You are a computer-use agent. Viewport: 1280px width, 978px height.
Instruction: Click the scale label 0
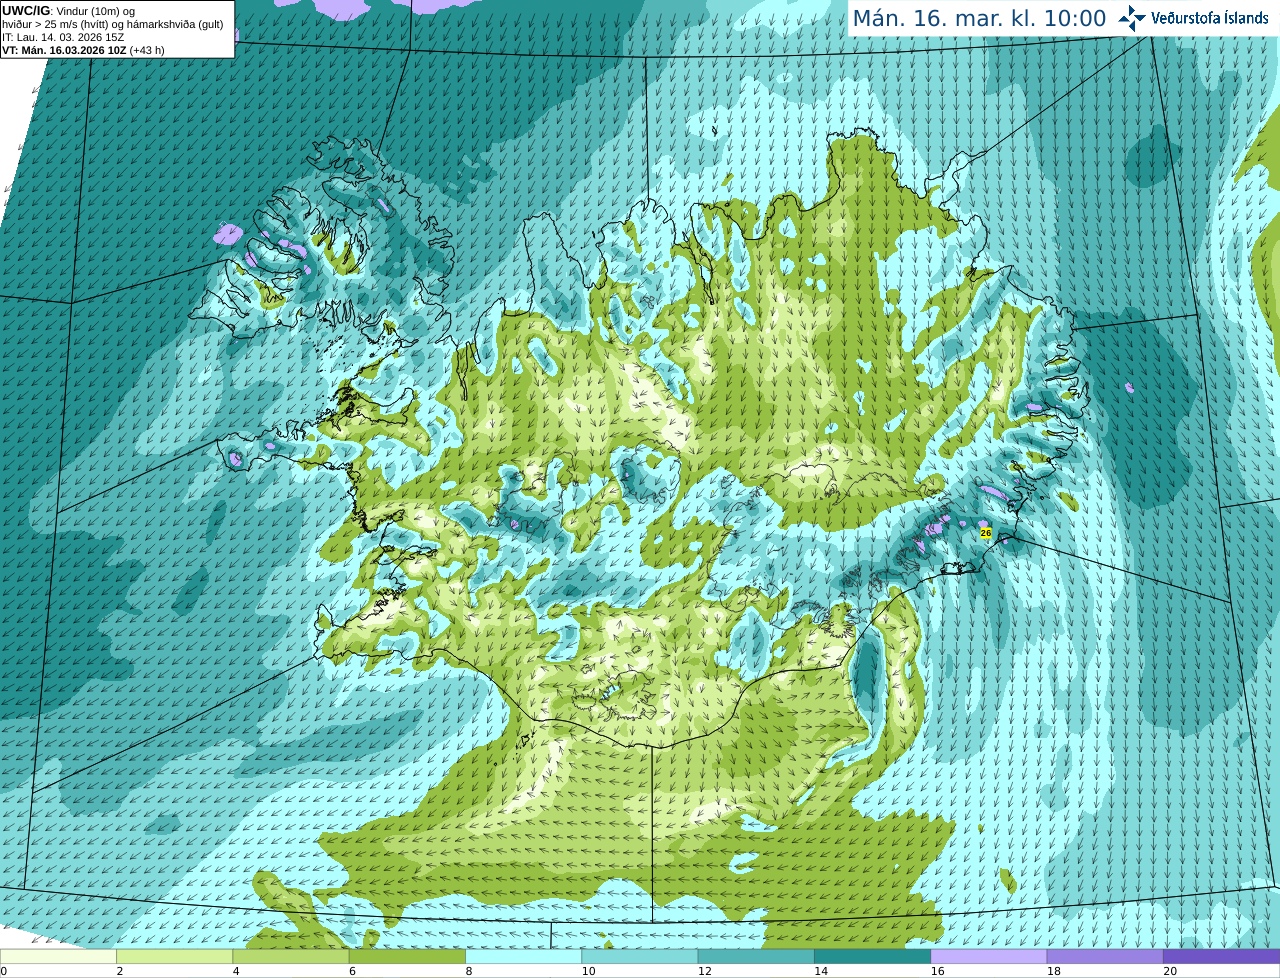[x=3, y=971]
